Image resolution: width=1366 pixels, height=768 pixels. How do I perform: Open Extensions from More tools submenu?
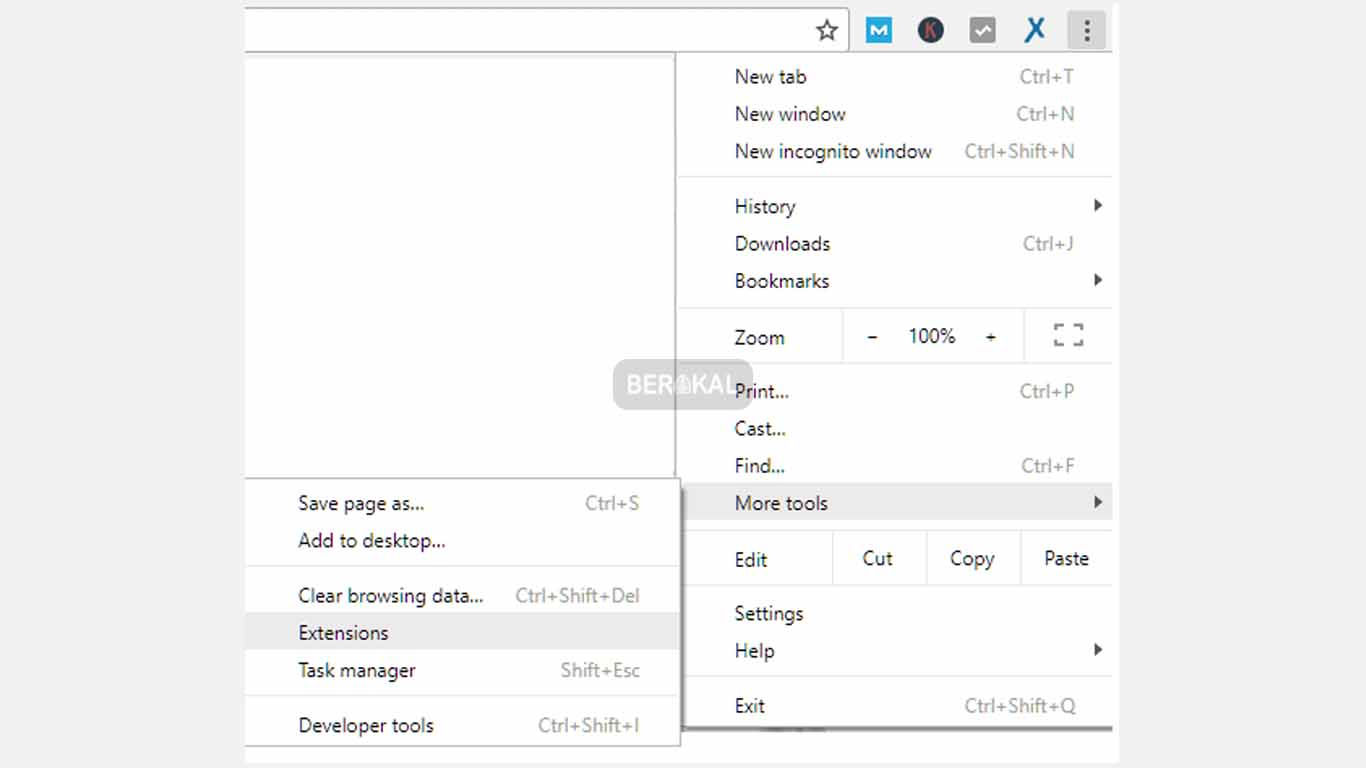(x=343, y=633)
